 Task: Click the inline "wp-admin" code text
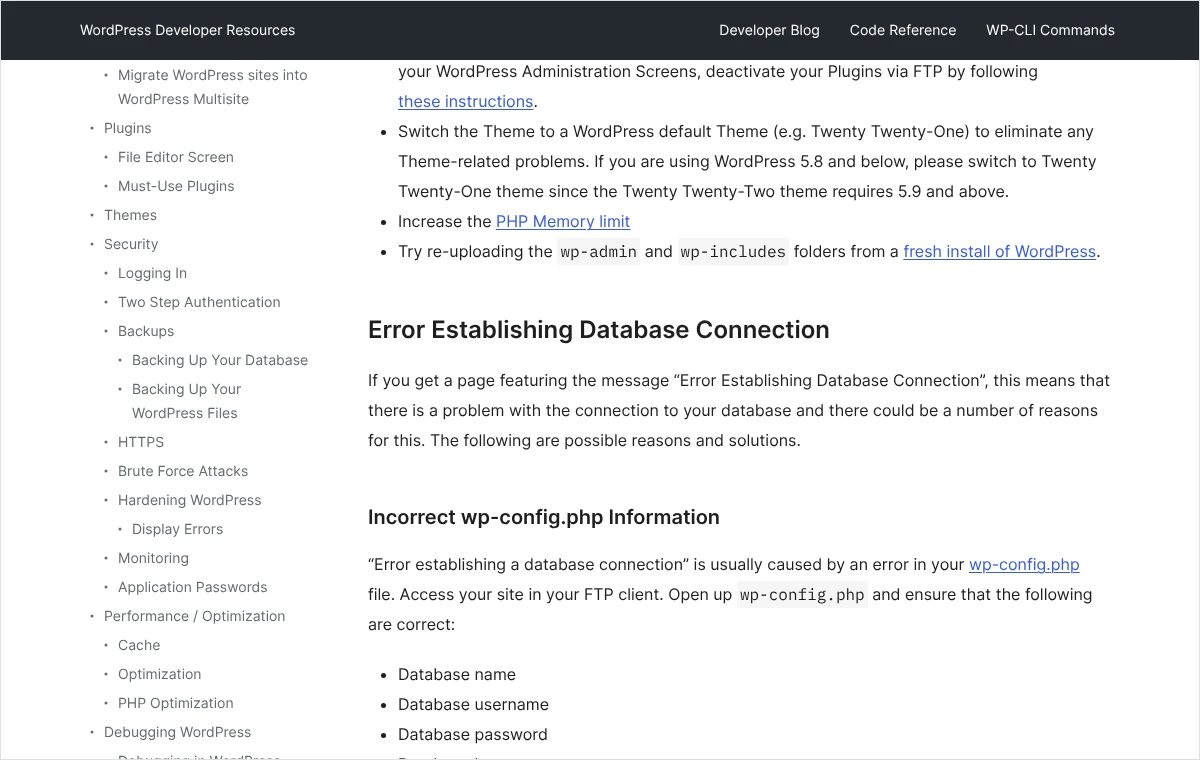[598, 251]
